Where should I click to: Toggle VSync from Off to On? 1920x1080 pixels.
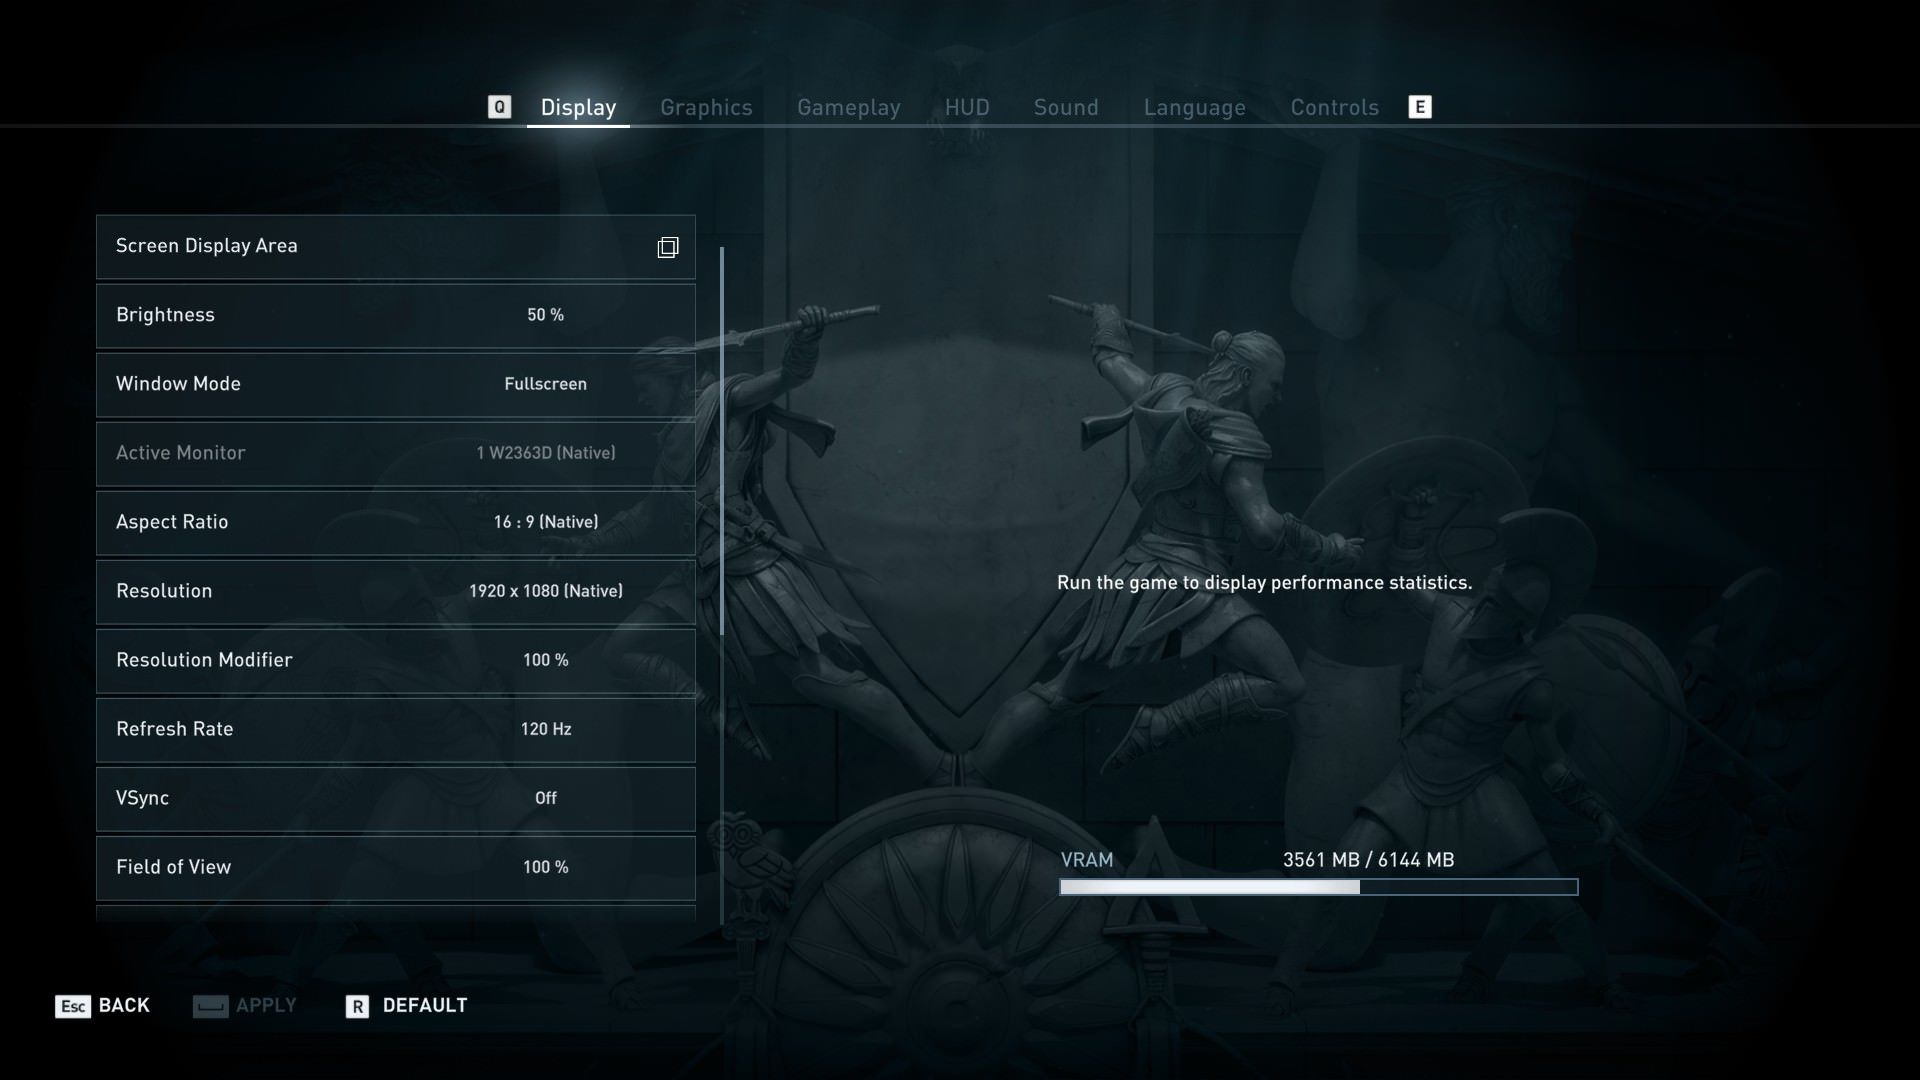545,798
